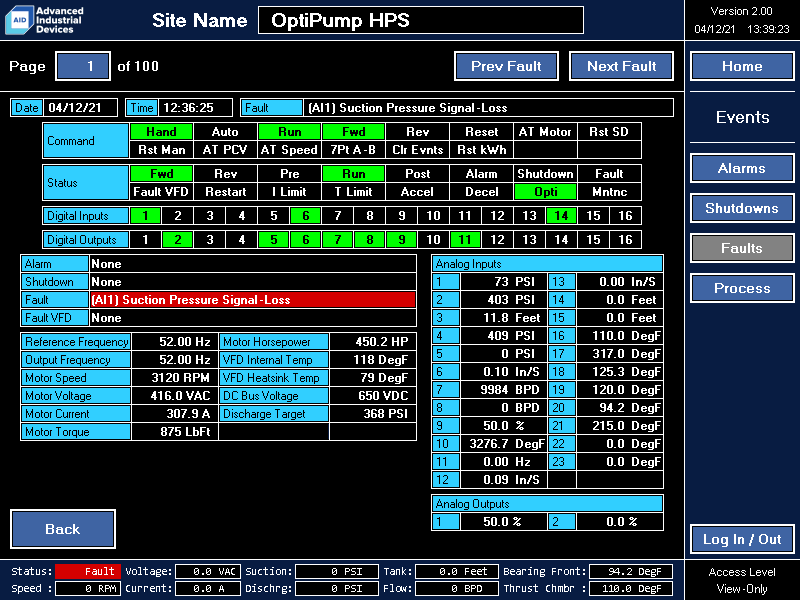Click the AT Motor command cell
The width and height of the screenshot is (800, 600).
tap(545, 132)
